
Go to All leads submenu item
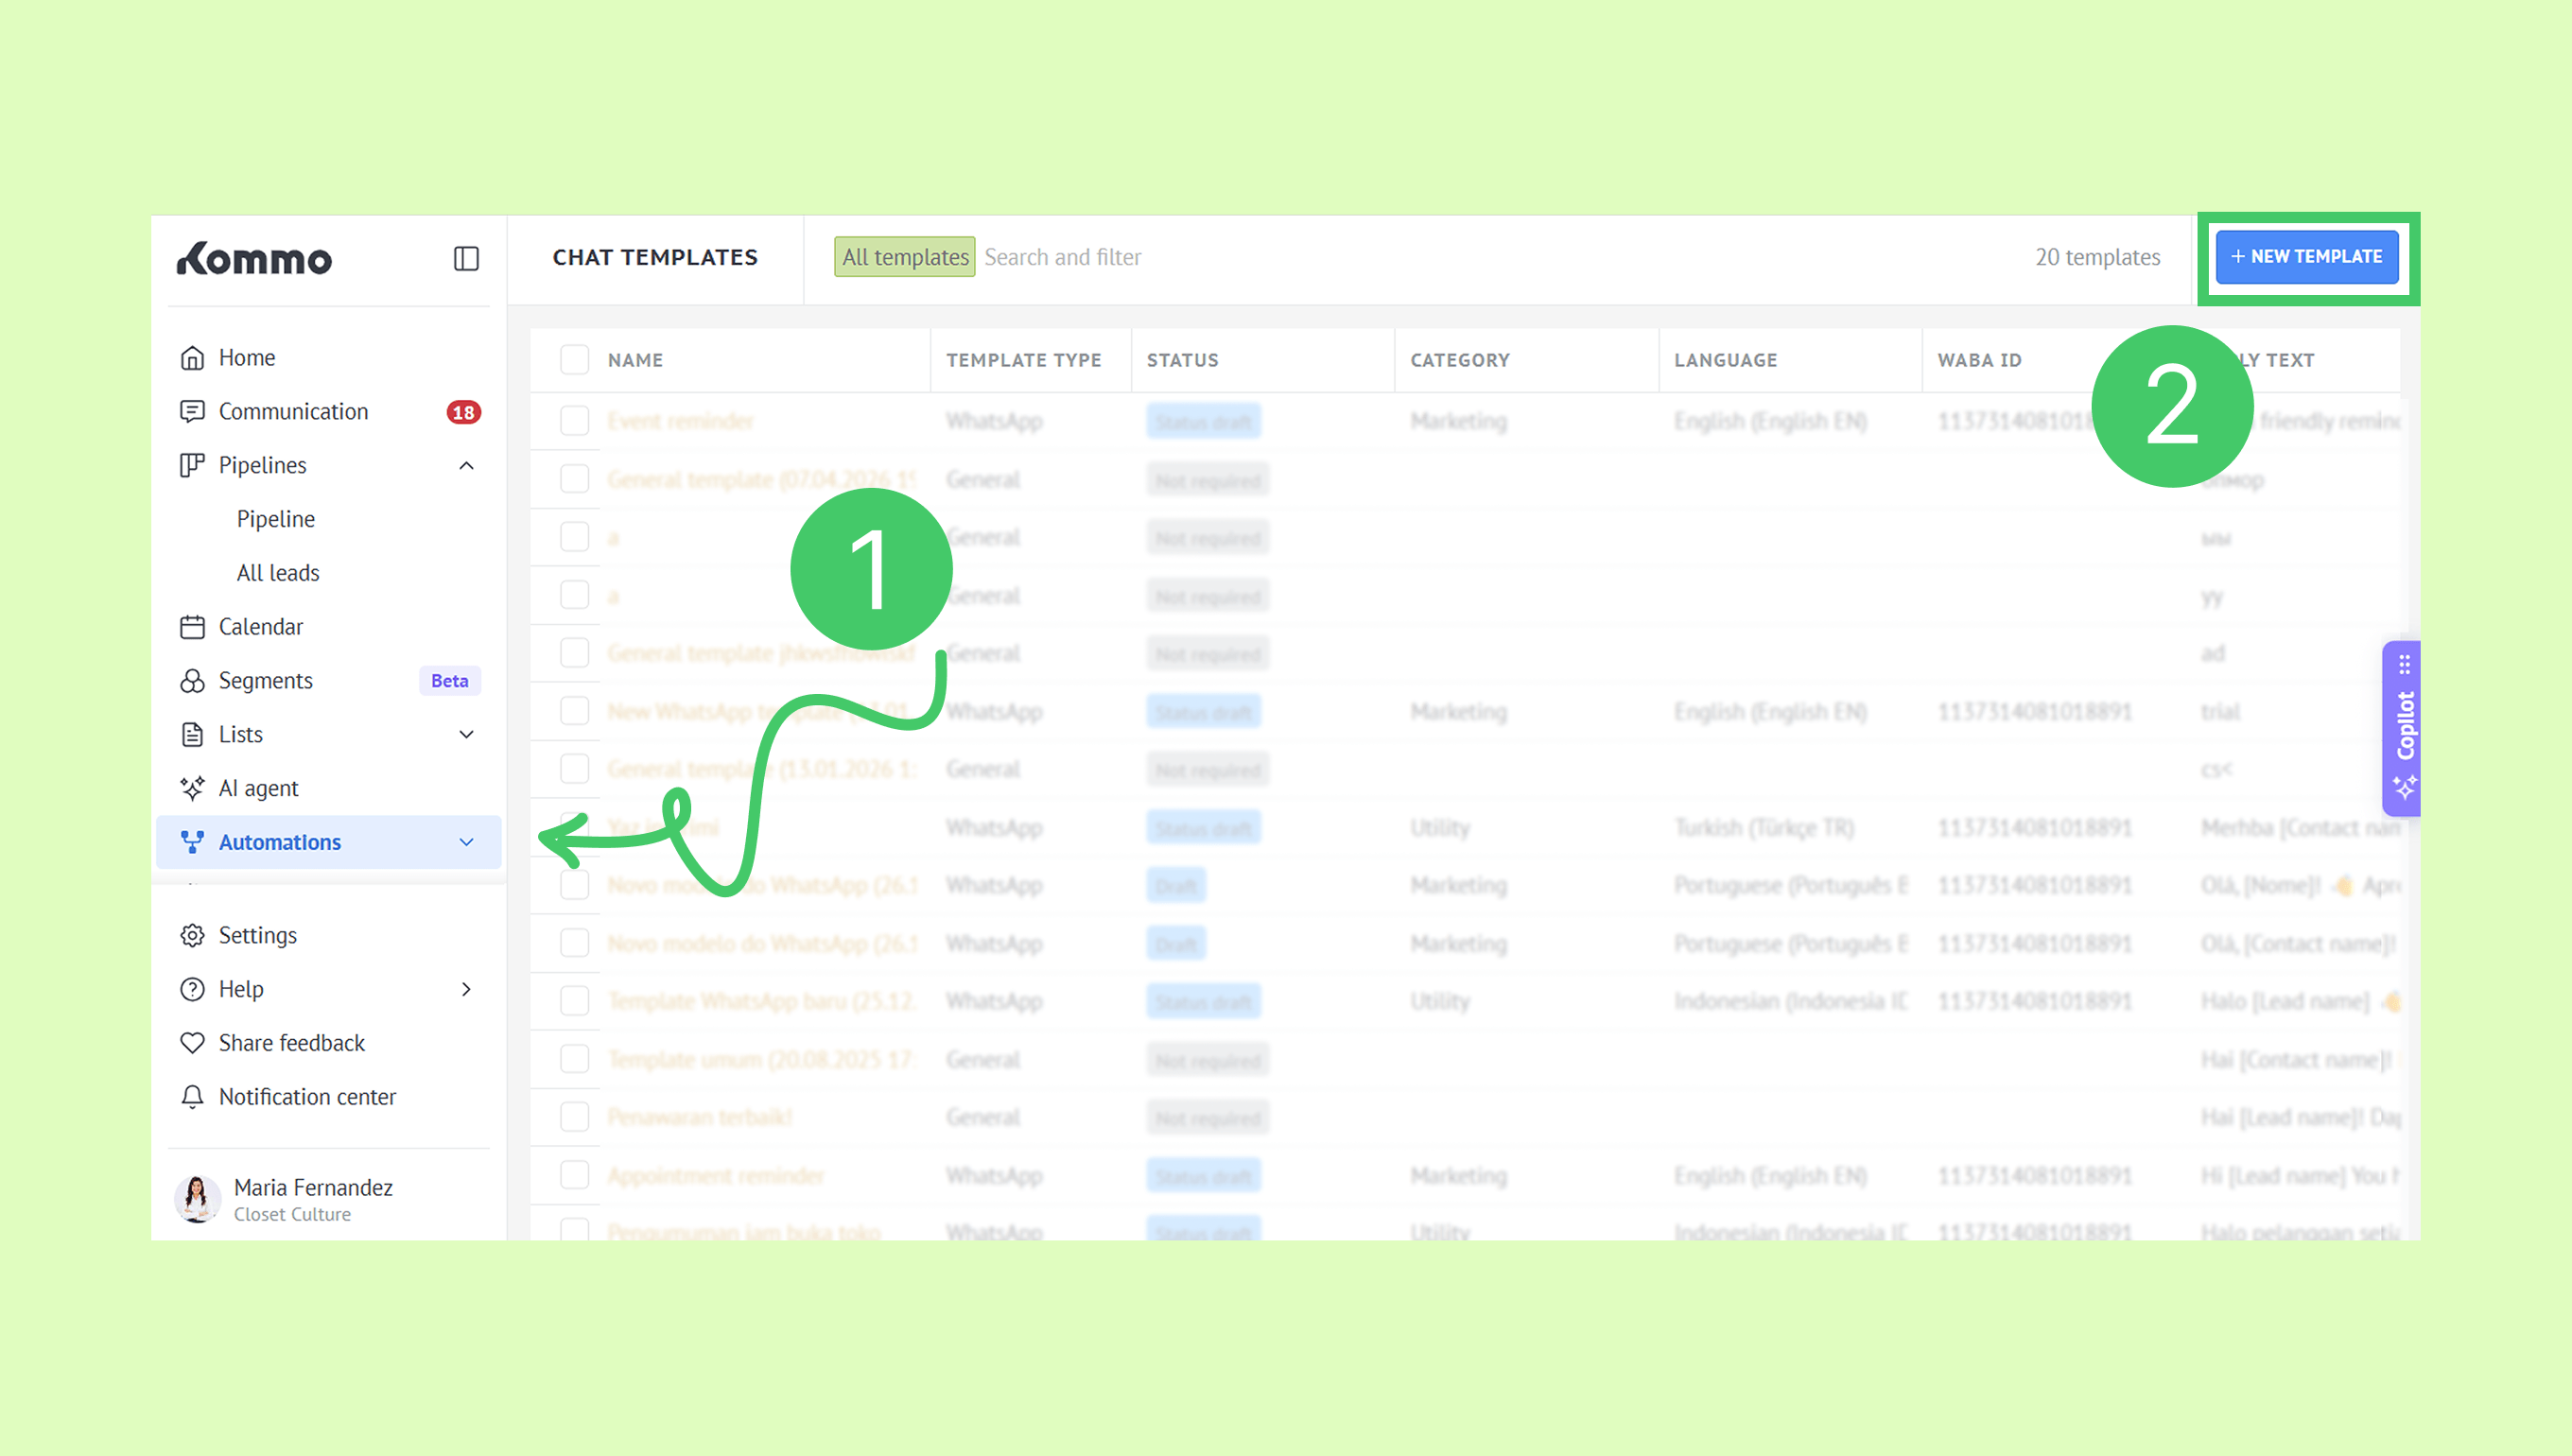pos(278,574)
